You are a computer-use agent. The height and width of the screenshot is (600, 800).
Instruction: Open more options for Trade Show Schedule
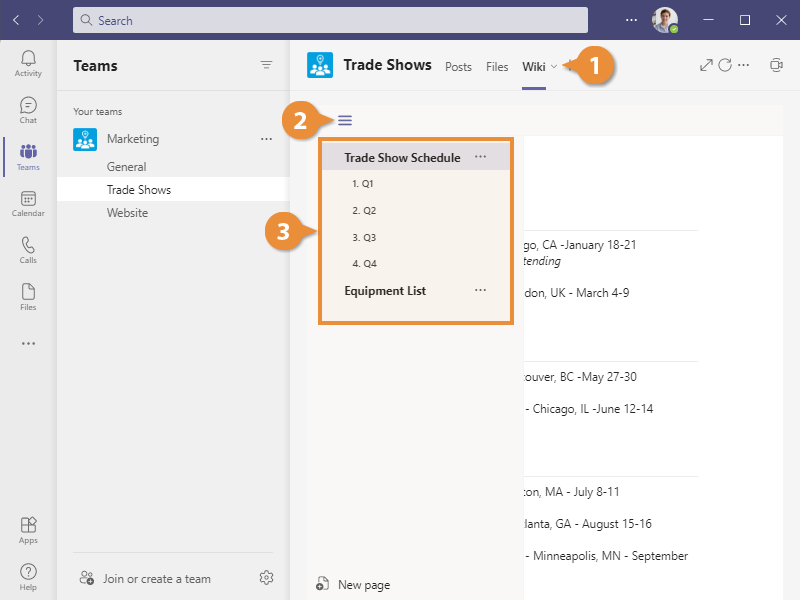[x=480, y=157]
